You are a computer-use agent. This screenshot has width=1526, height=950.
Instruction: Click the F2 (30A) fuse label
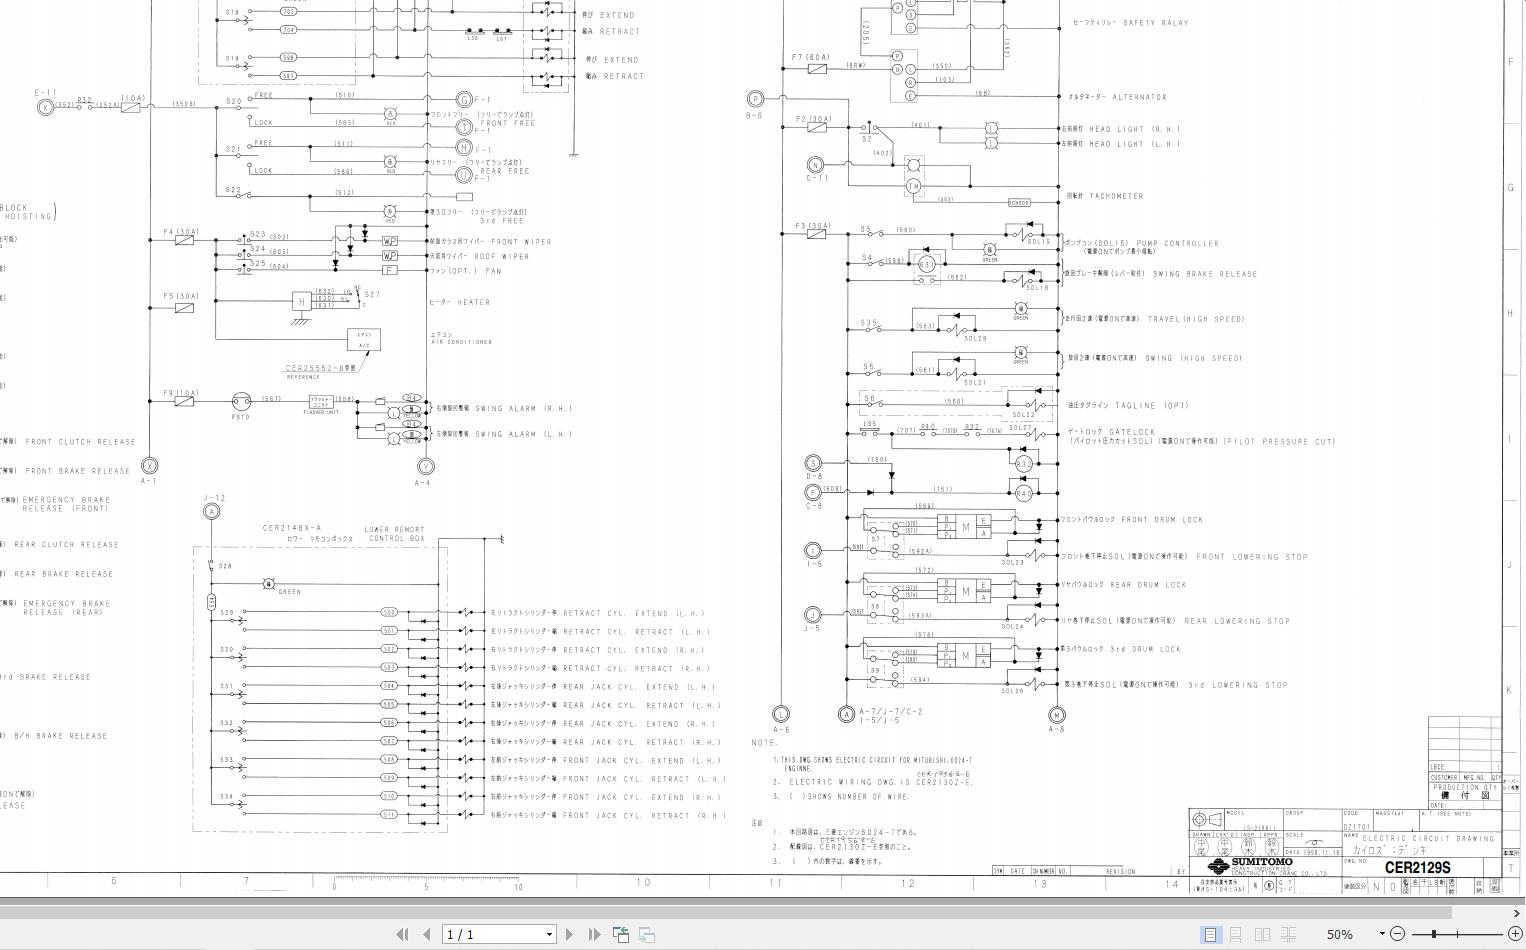pyautogui.click(x=814, y=119)
